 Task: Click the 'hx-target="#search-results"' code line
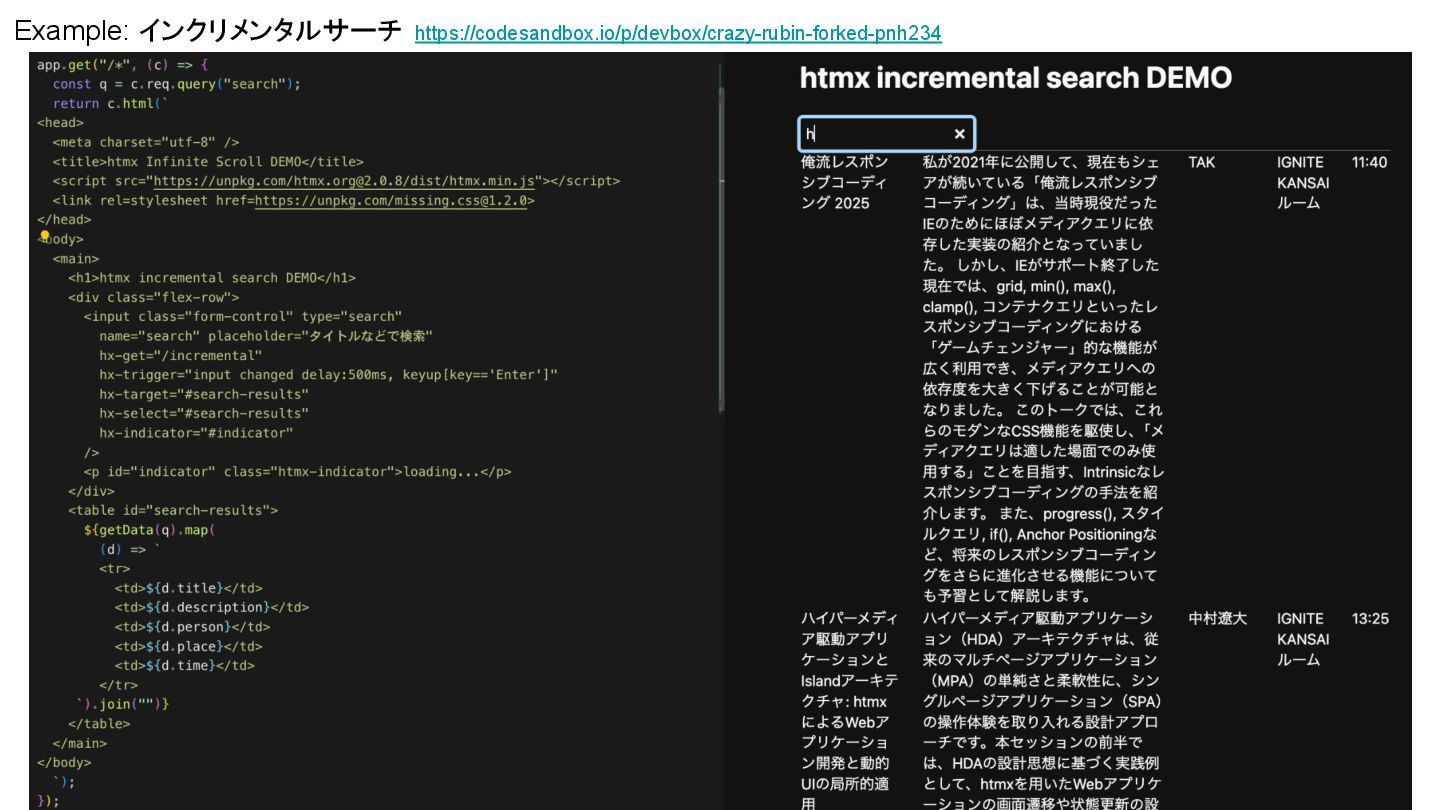pos(204,394)
